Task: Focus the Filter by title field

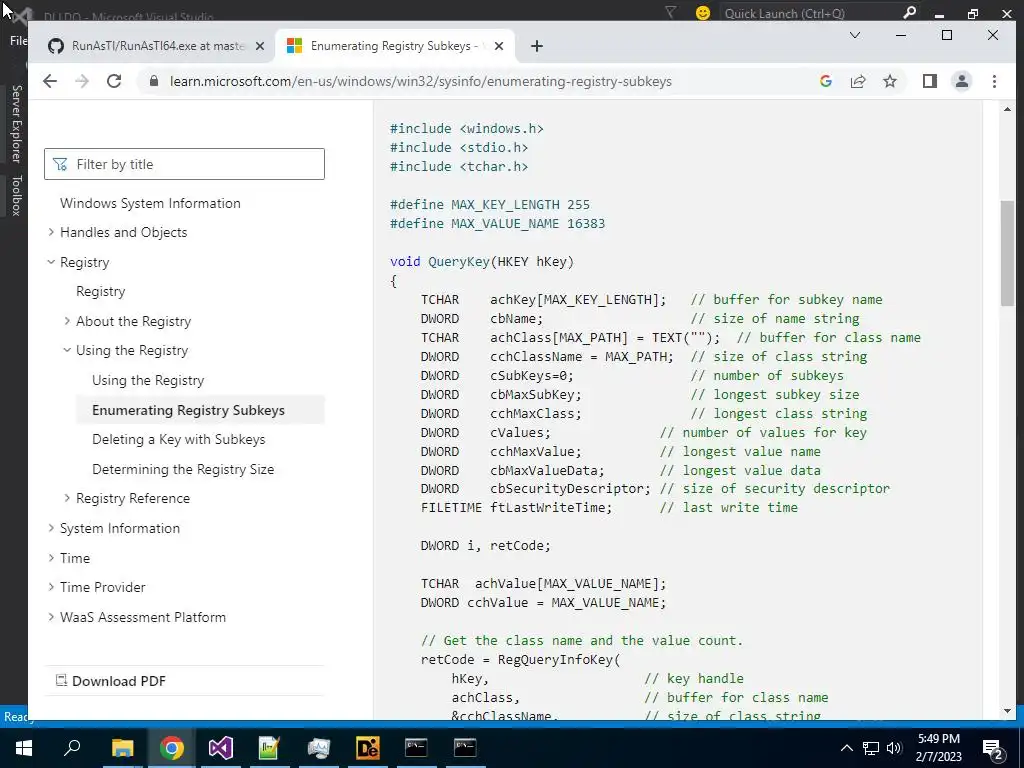Action: pos(184,164)
